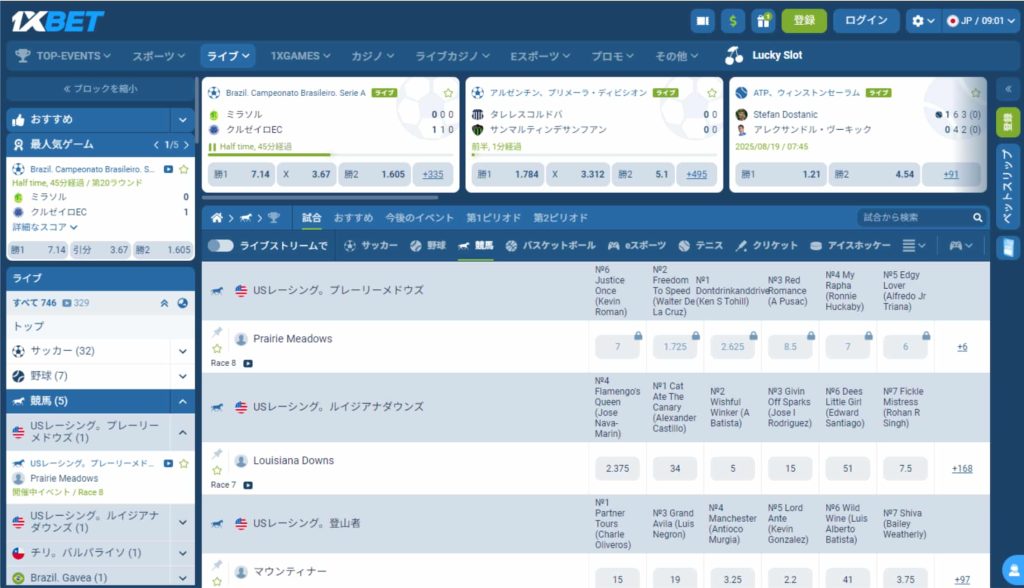Viewport: 1024px width, 588px height.
Task: Go to next popular game in 最人気ゲーム
Action: click(186, 145)
